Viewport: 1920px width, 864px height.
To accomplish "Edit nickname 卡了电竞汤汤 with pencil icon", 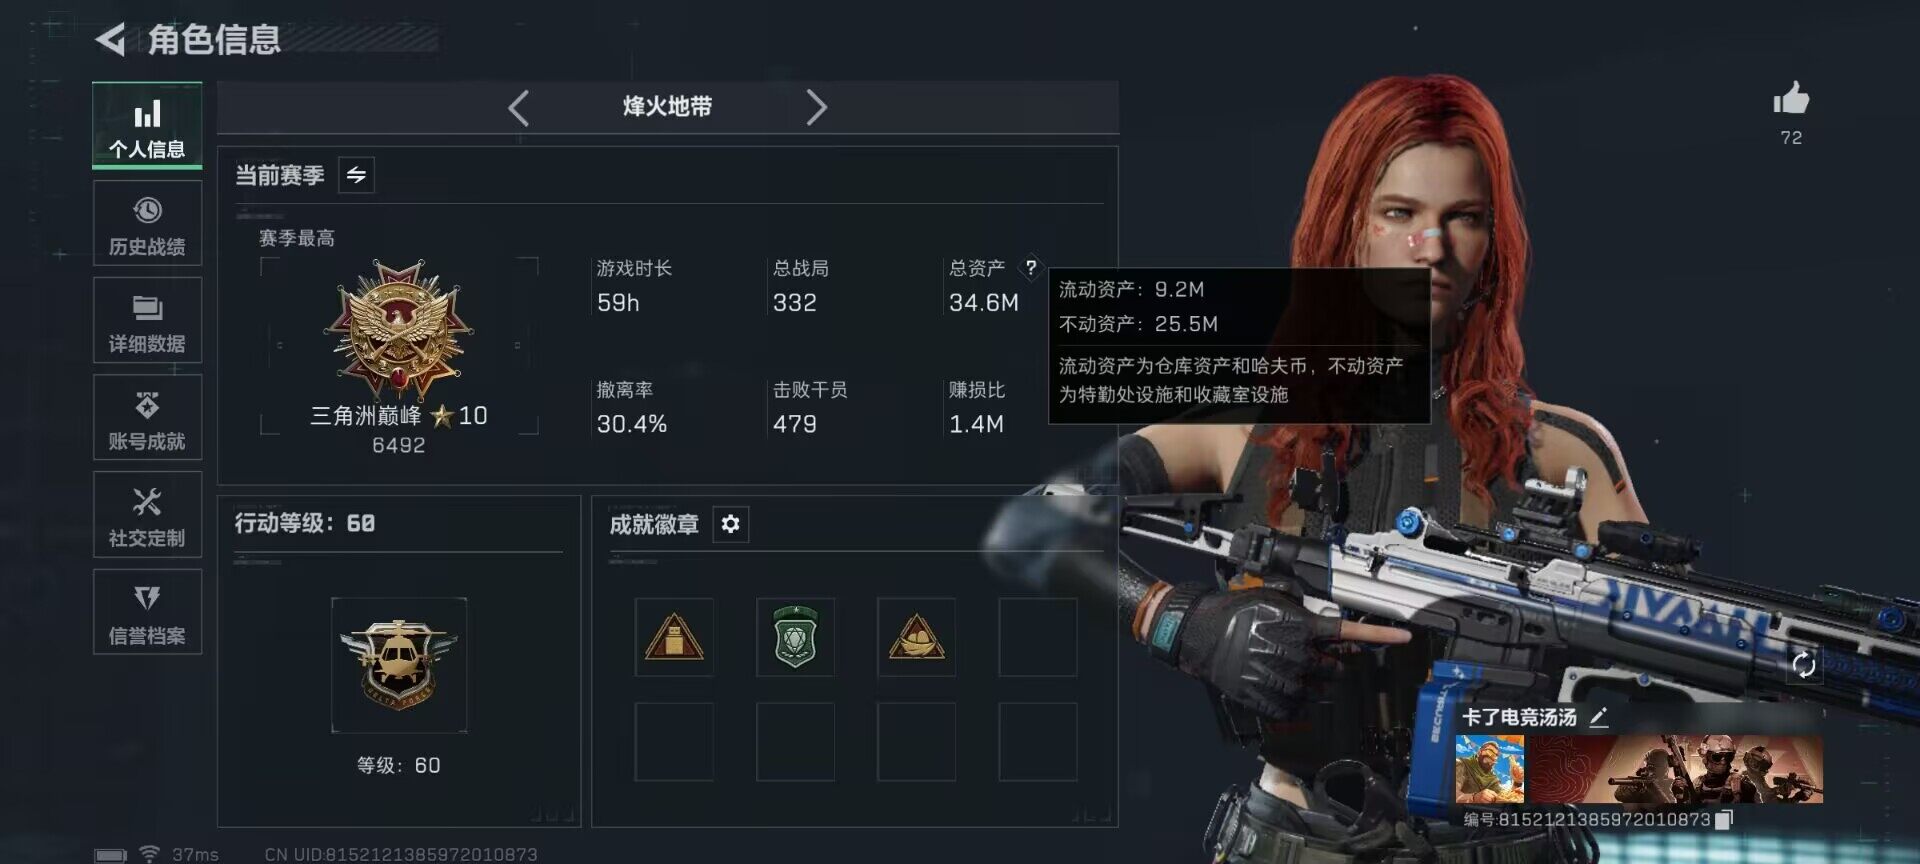I will coord(1599,717).
